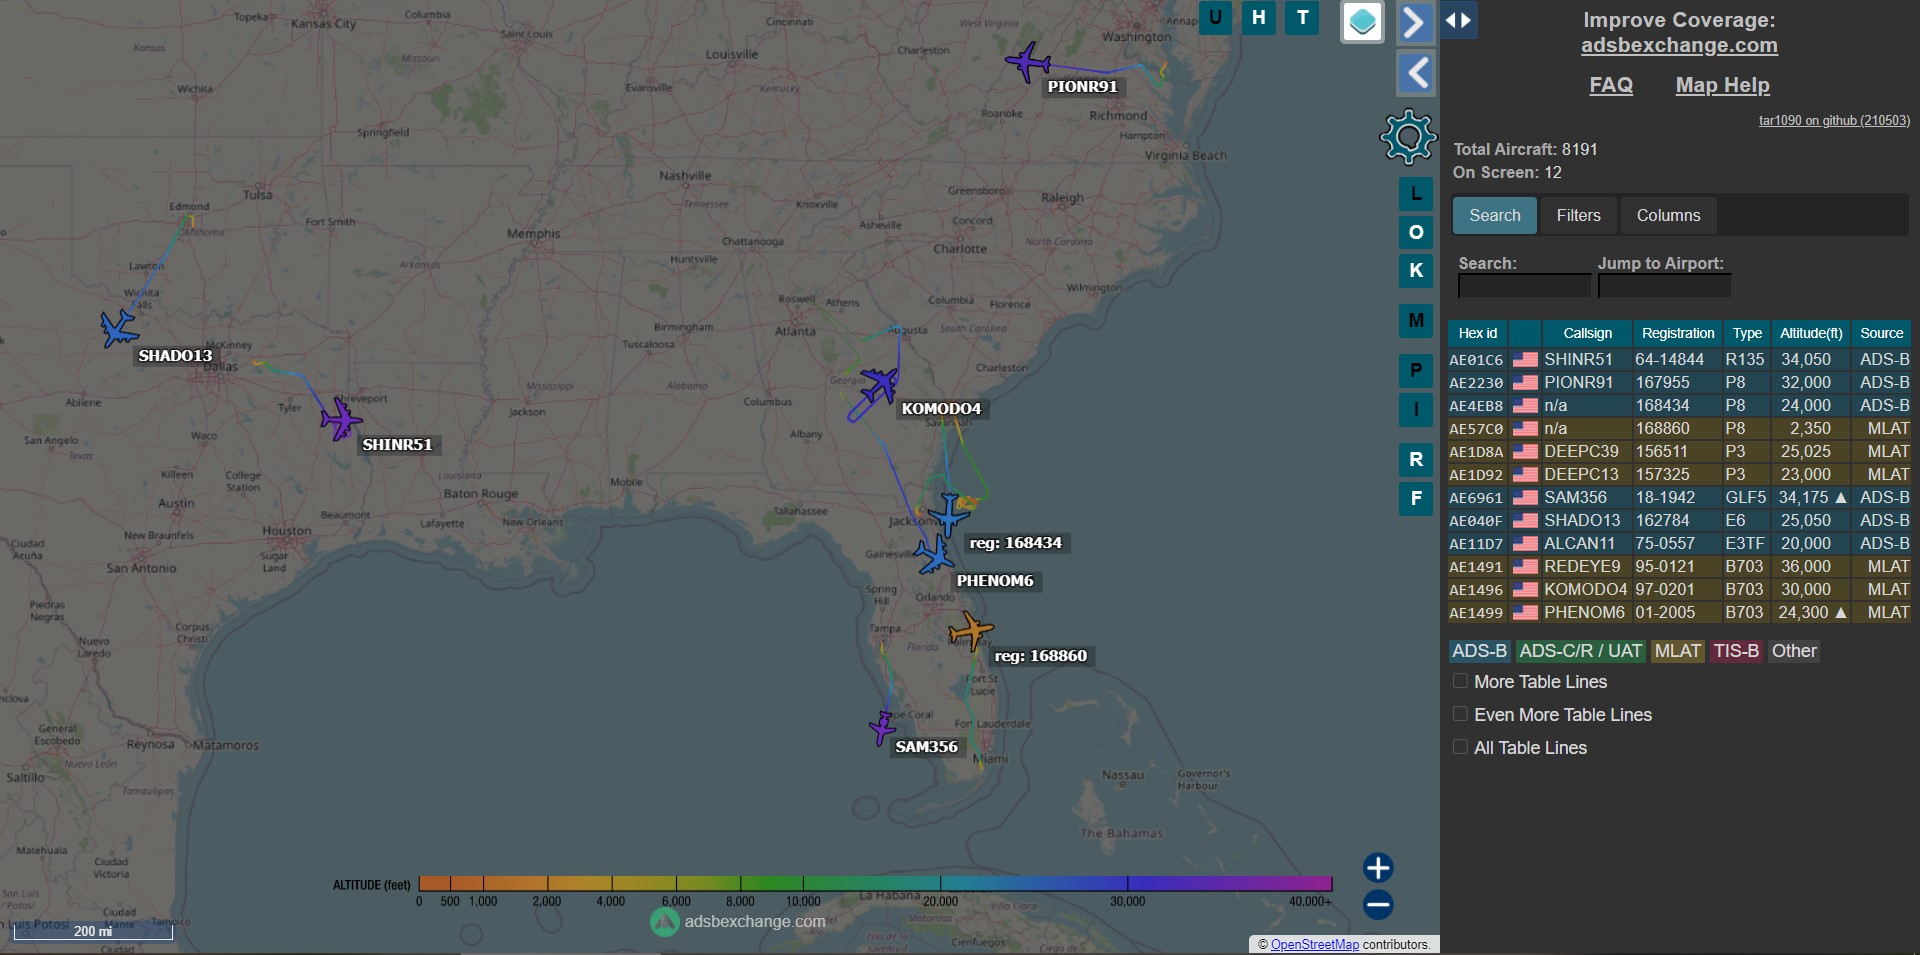This screenshot has height=955, width=1920.
Task: Switch to the Search tab
Action: [1494, 215]
